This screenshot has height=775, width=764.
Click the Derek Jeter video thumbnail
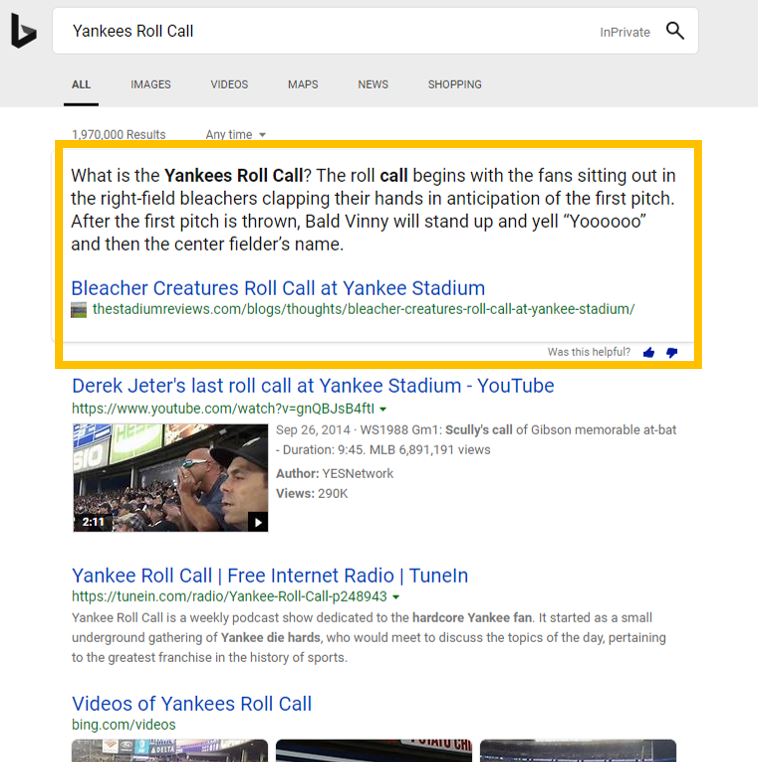pyautogui.click(x=170, y=478)
